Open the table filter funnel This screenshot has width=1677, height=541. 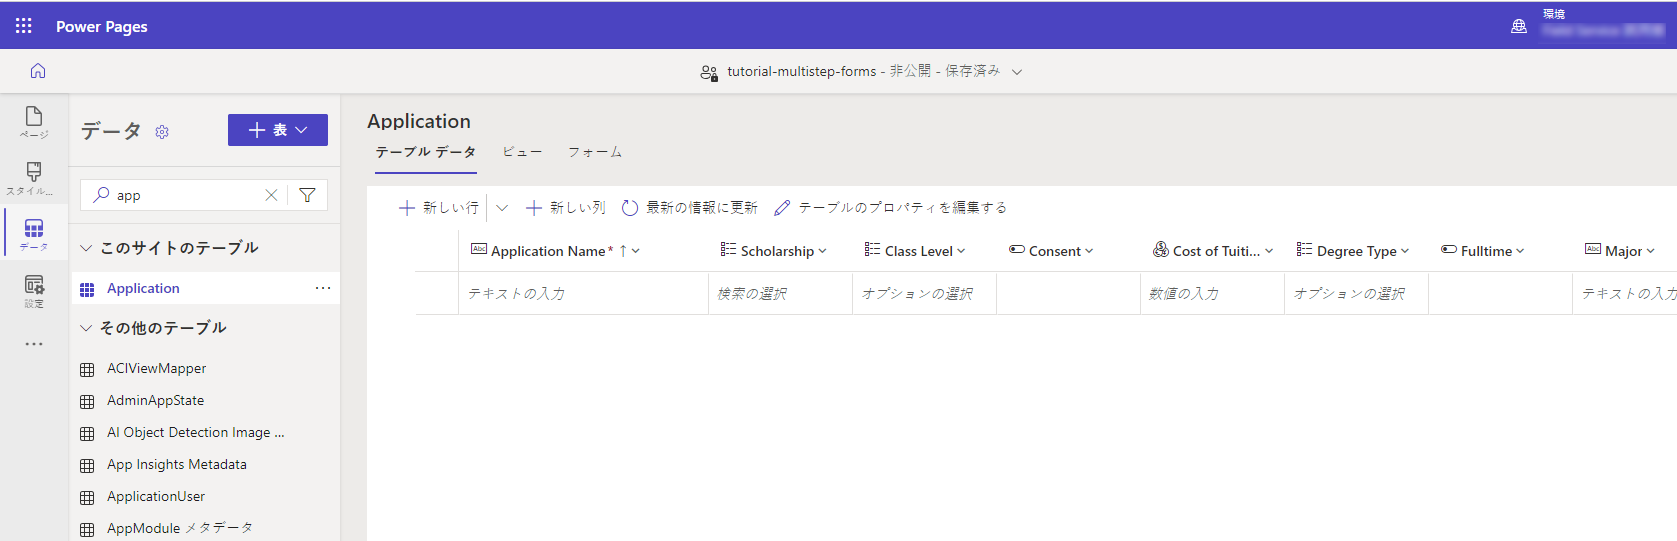pyautogui.click(x=308, y=195)
